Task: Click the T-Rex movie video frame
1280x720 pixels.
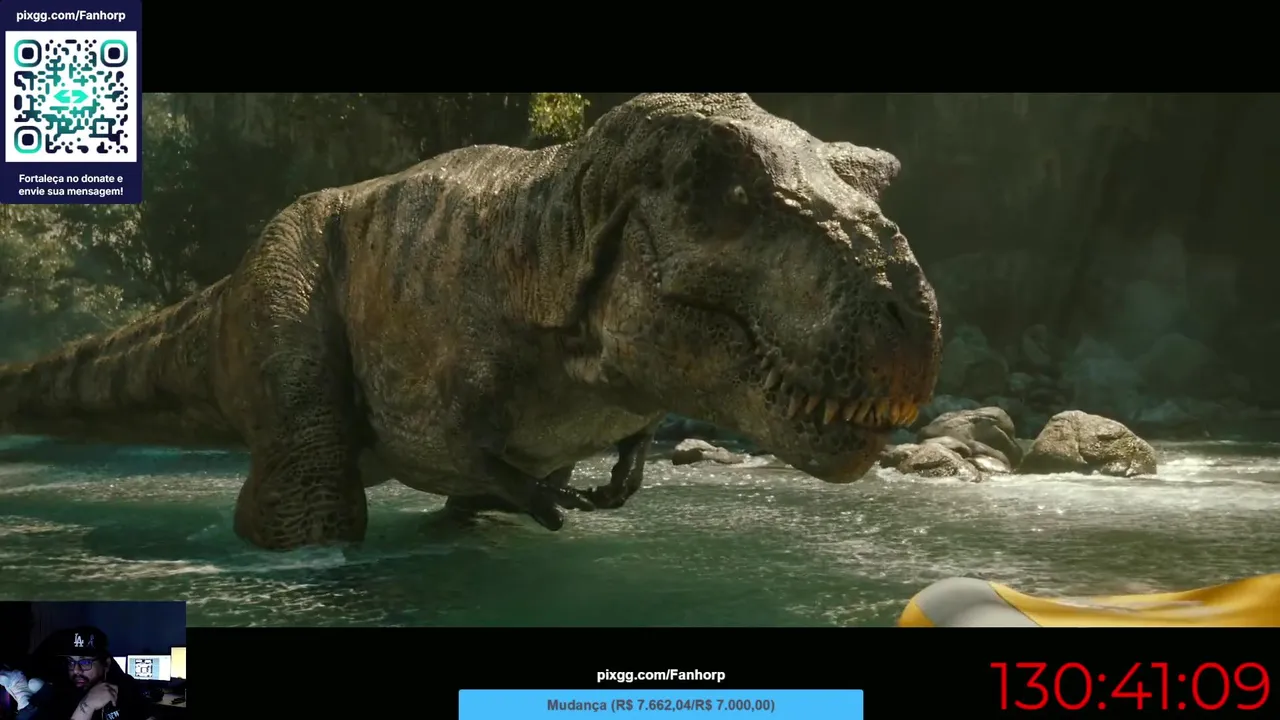Action: [640, 360]
